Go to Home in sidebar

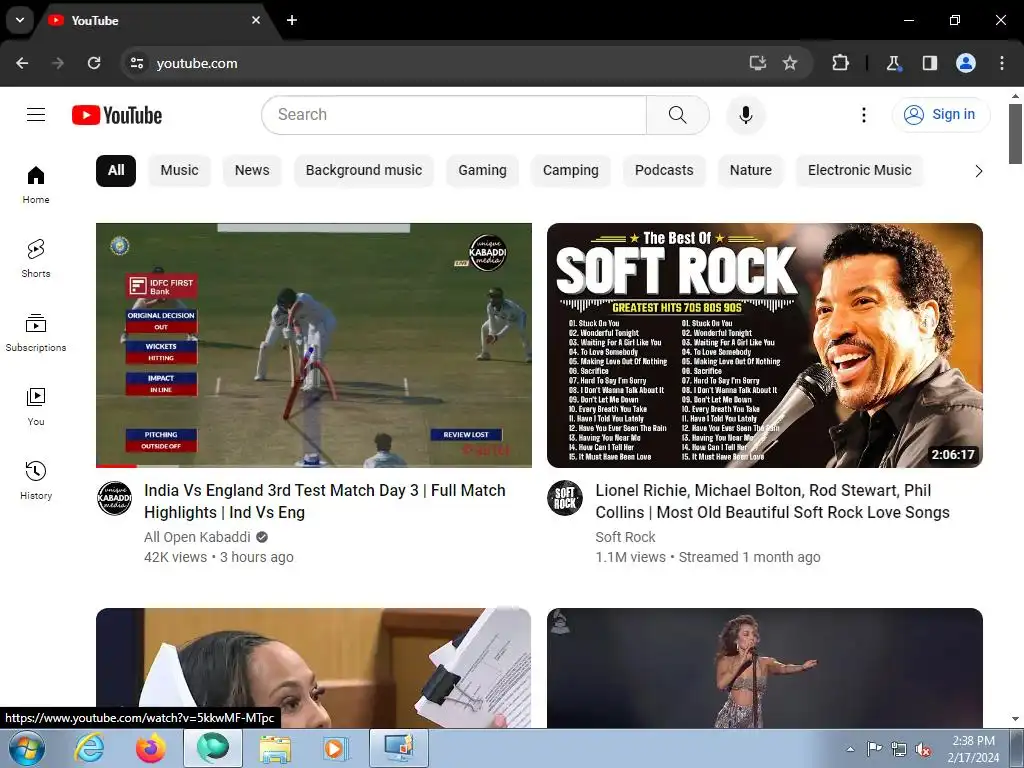(x=36, y=185)
